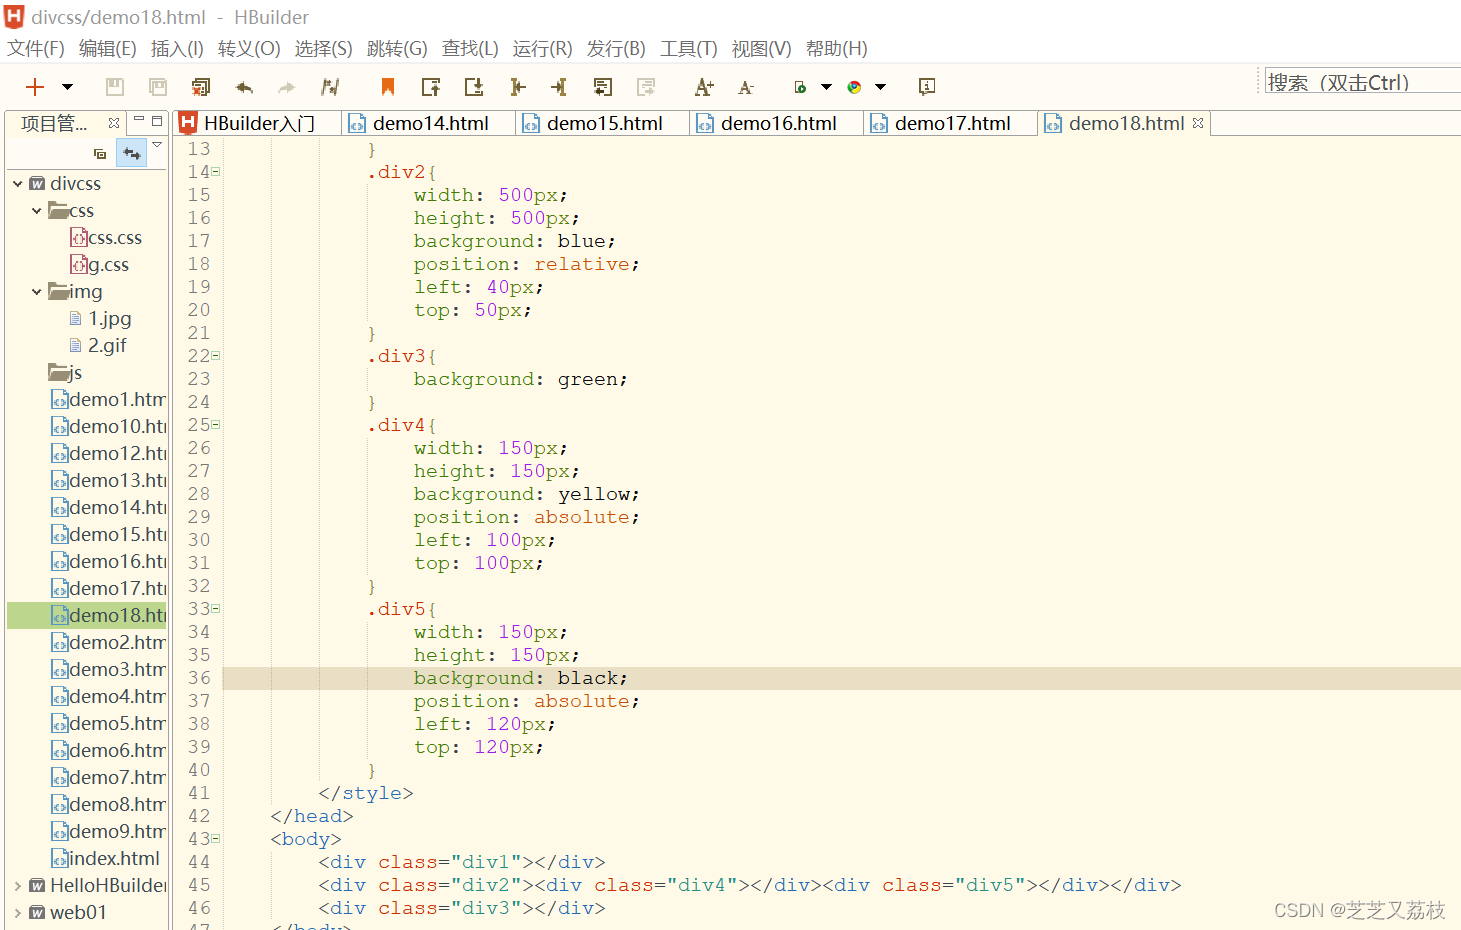Select 2.gif in the img folder
This screenshot has width=1461, height=930.
click(x=98, y=346)
